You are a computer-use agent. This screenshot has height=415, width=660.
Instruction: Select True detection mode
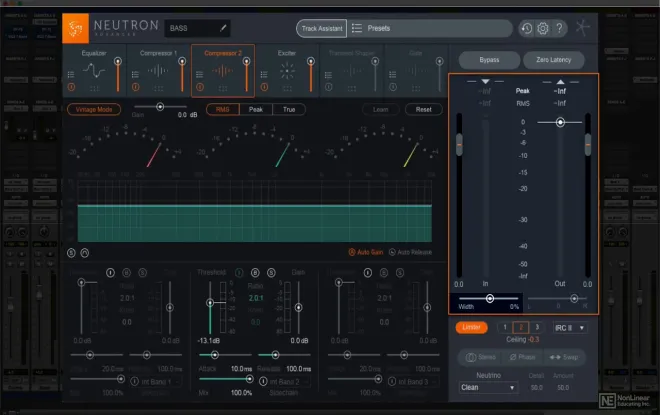[289, 109]
